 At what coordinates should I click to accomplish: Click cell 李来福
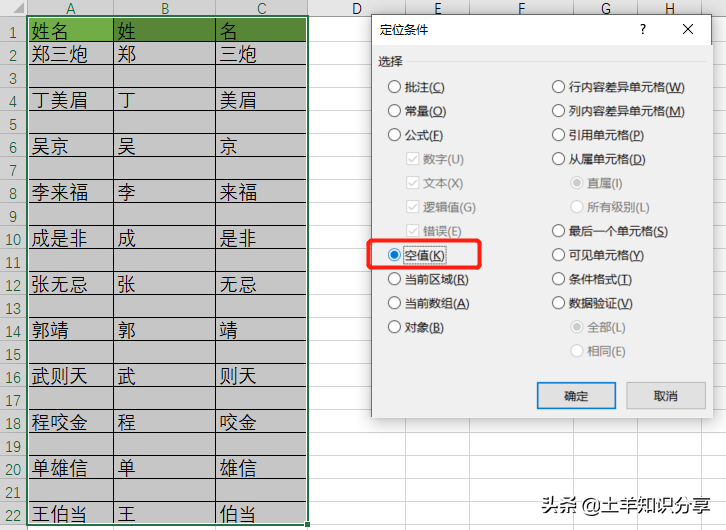point(71,192)
